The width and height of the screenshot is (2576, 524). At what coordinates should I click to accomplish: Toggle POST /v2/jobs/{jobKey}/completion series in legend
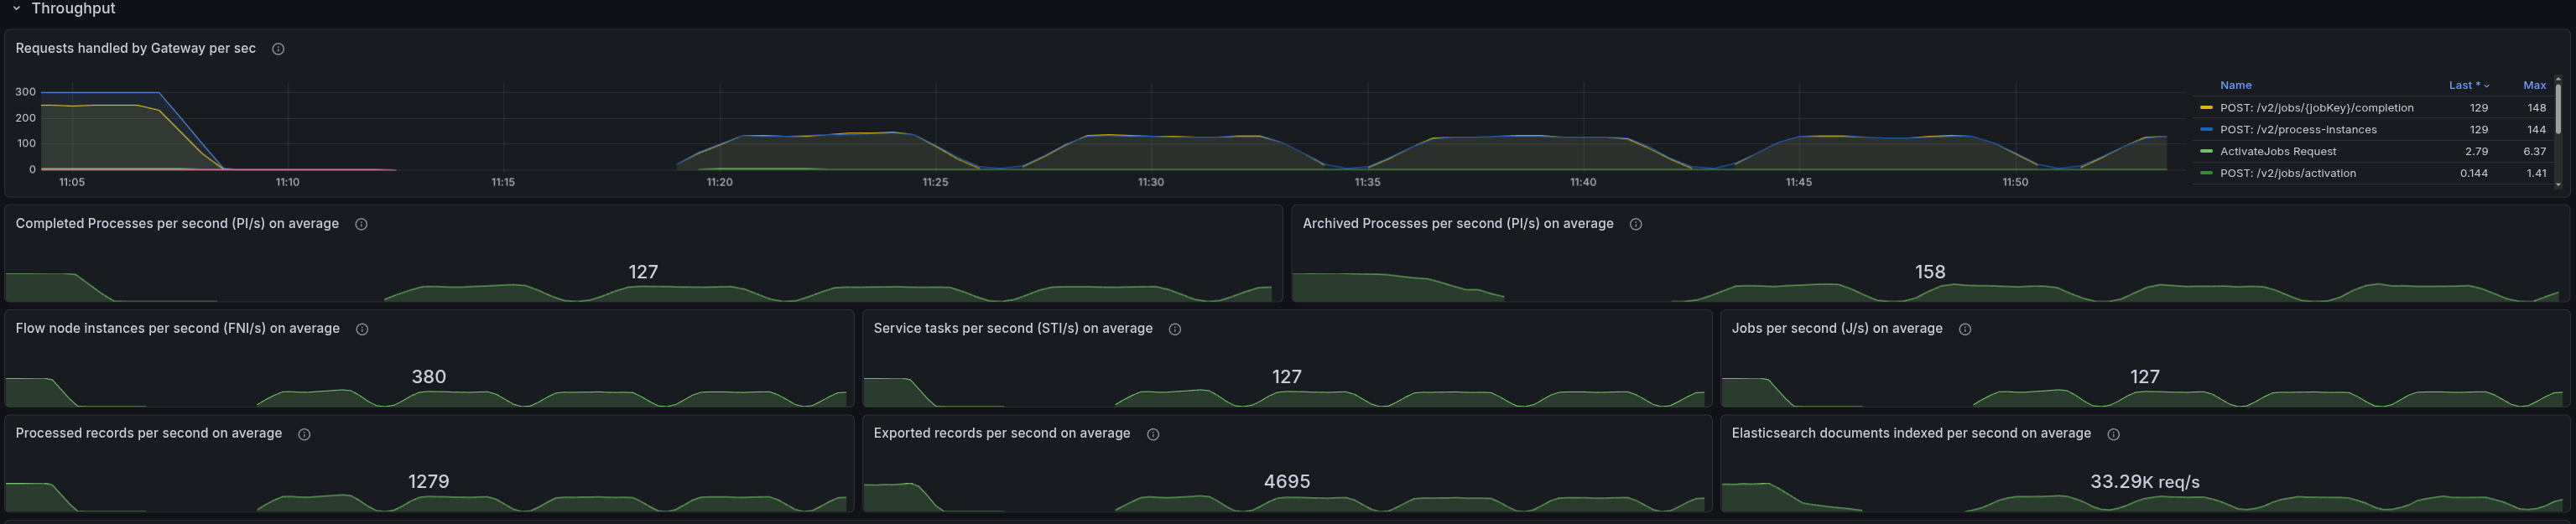(x=2316, y=108)
